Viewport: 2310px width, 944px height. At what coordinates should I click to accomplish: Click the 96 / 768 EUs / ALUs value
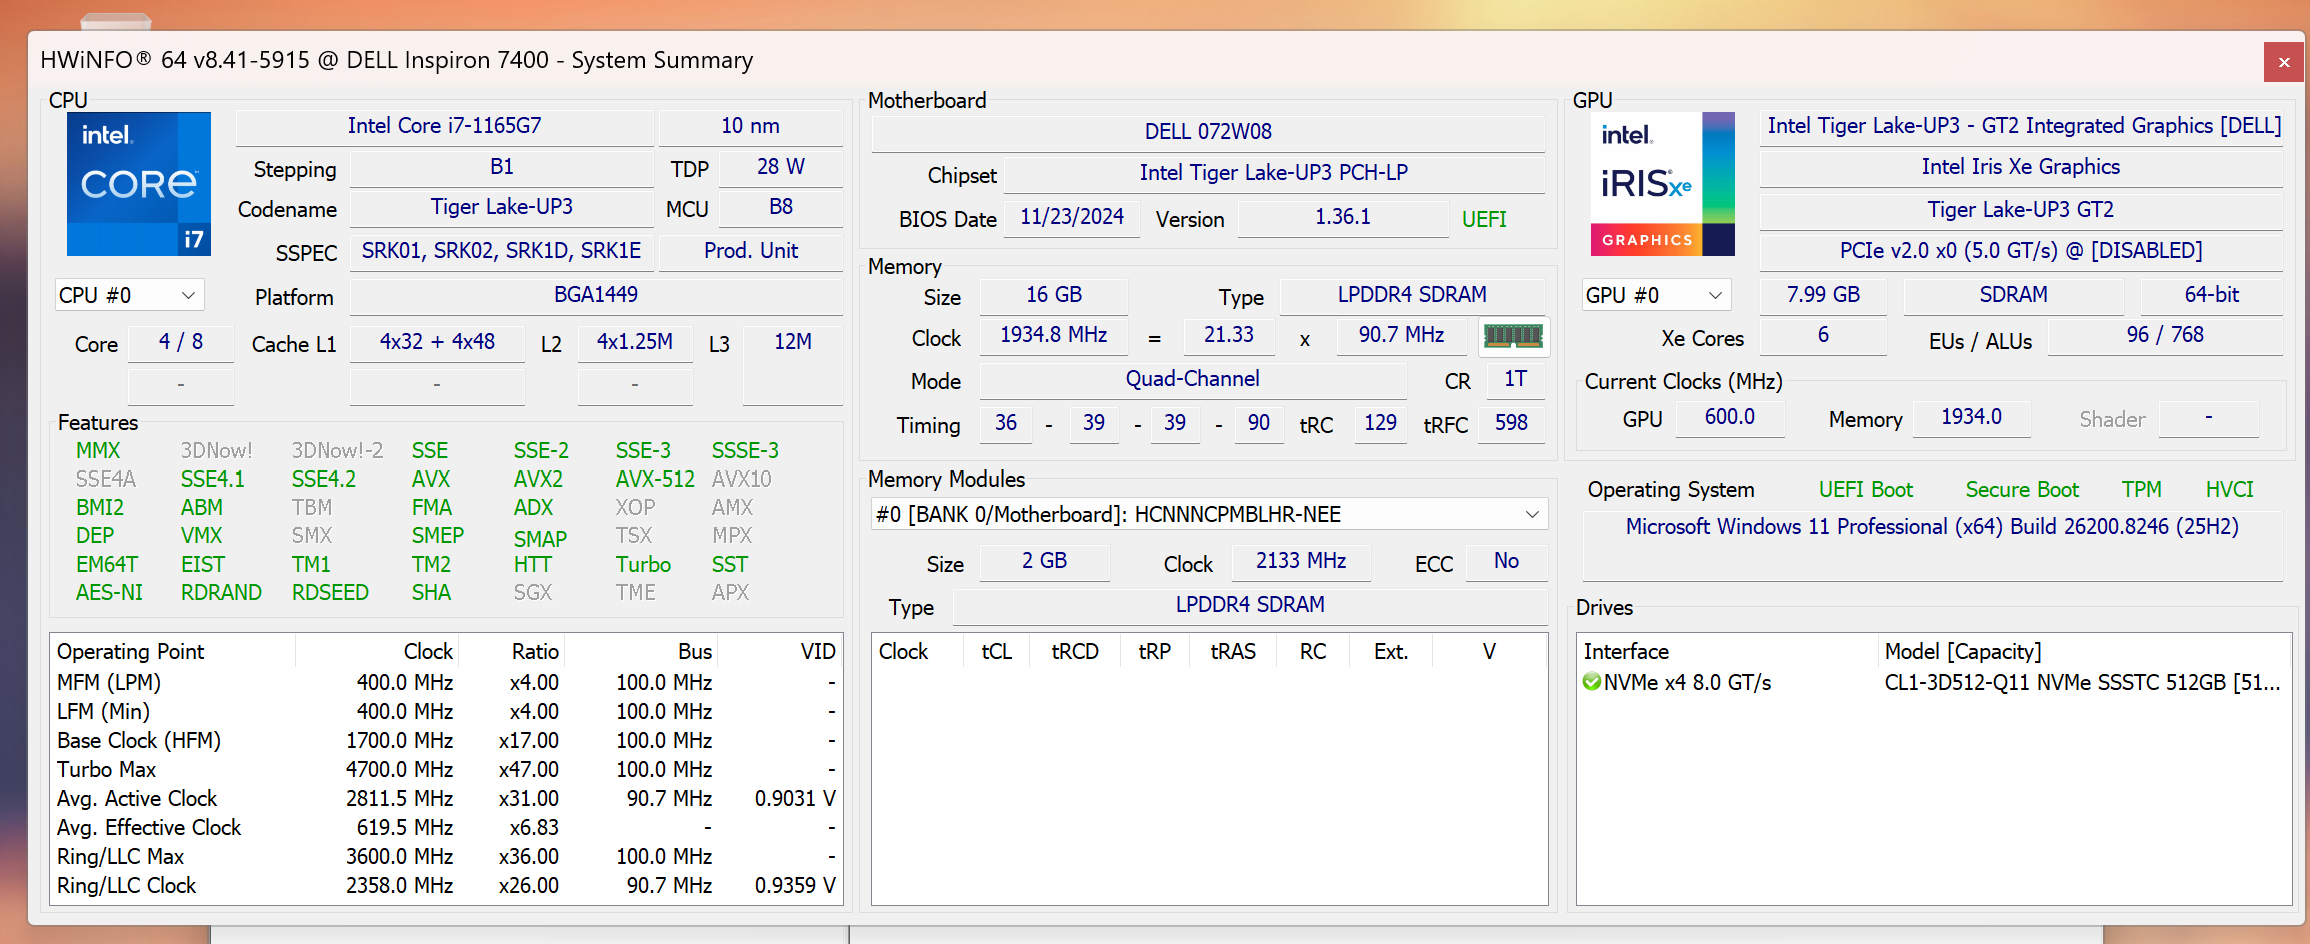coord(2166,335)
